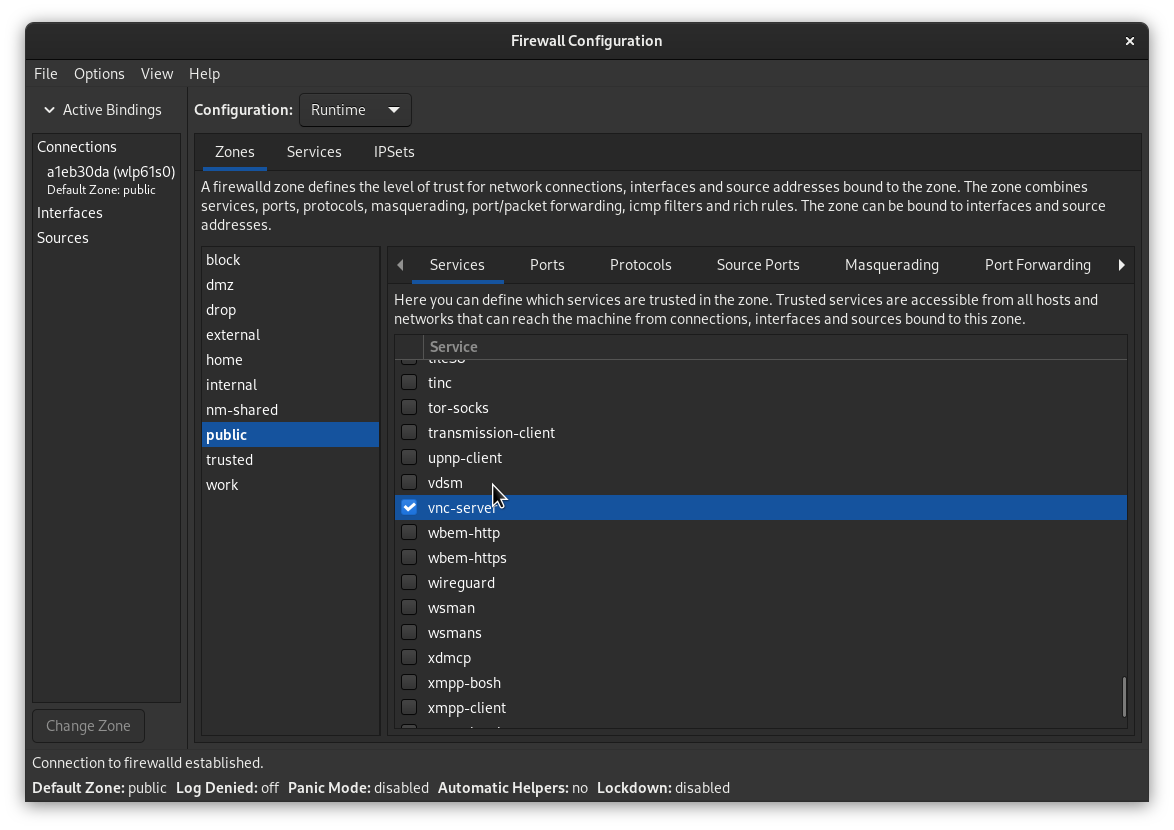Viewport: 1174px width, 830px height.
Task: Open the Help menu
Action: 204,73
